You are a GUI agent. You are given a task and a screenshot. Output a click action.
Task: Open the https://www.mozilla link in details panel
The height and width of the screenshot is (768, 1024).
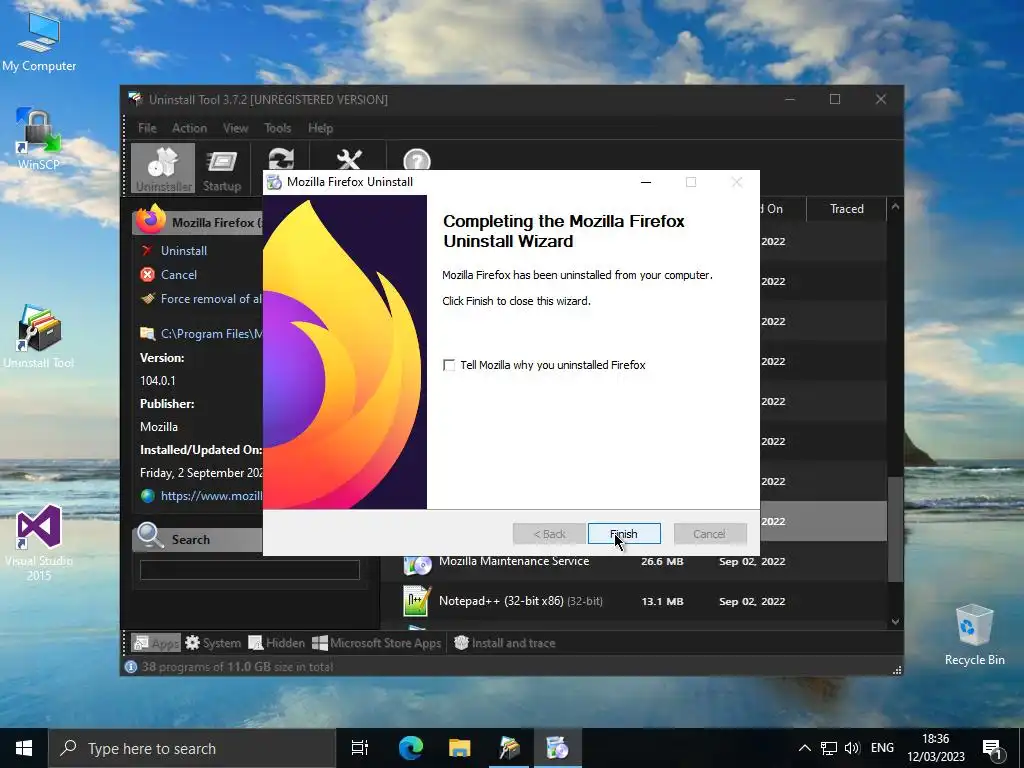(x=212, y=496)
